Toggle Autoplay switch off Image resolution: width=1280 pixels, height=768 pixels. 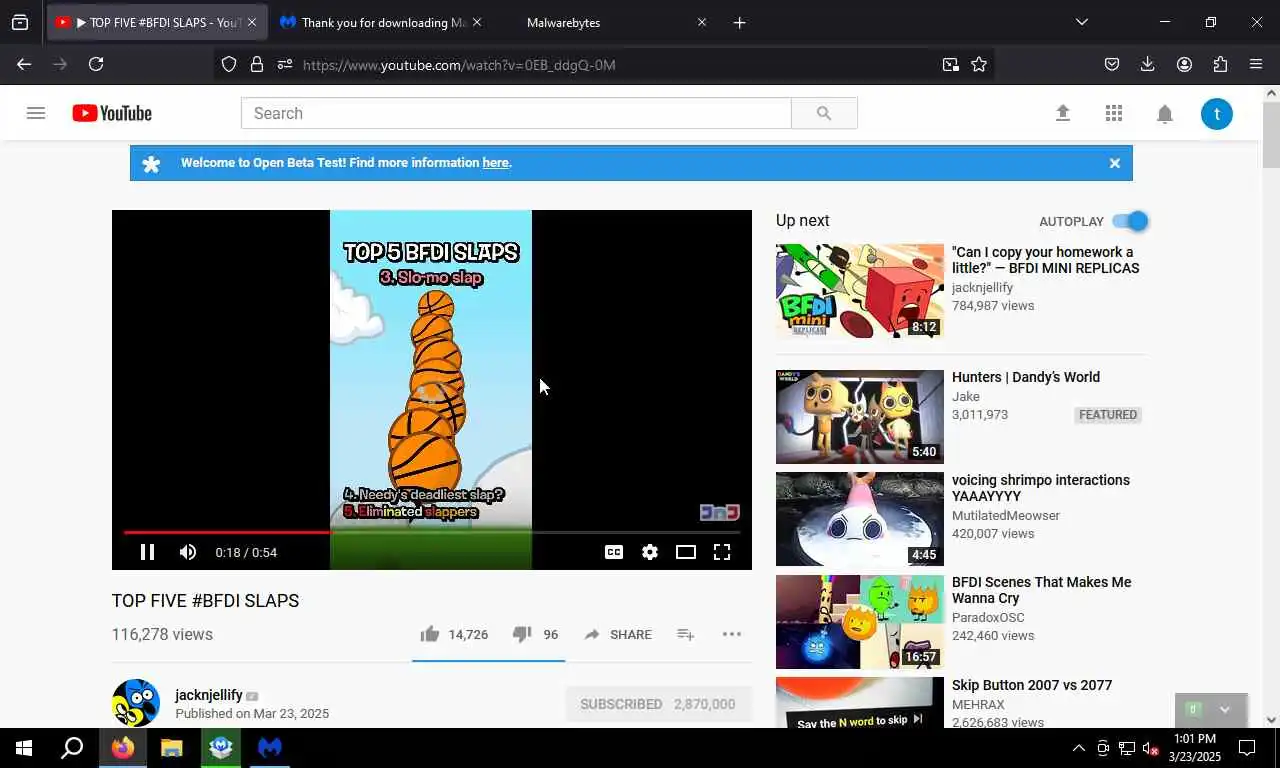tap(1131, 221)
